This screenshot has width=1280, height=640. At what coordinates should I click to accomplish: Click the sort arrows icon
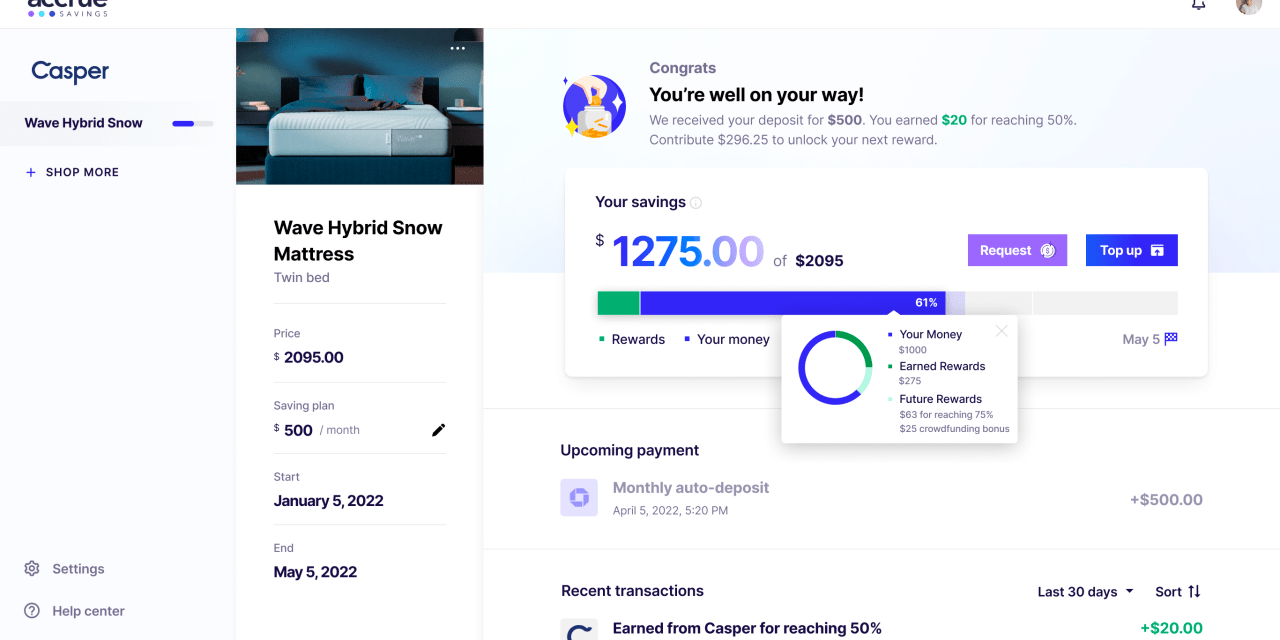point(1194,592)
